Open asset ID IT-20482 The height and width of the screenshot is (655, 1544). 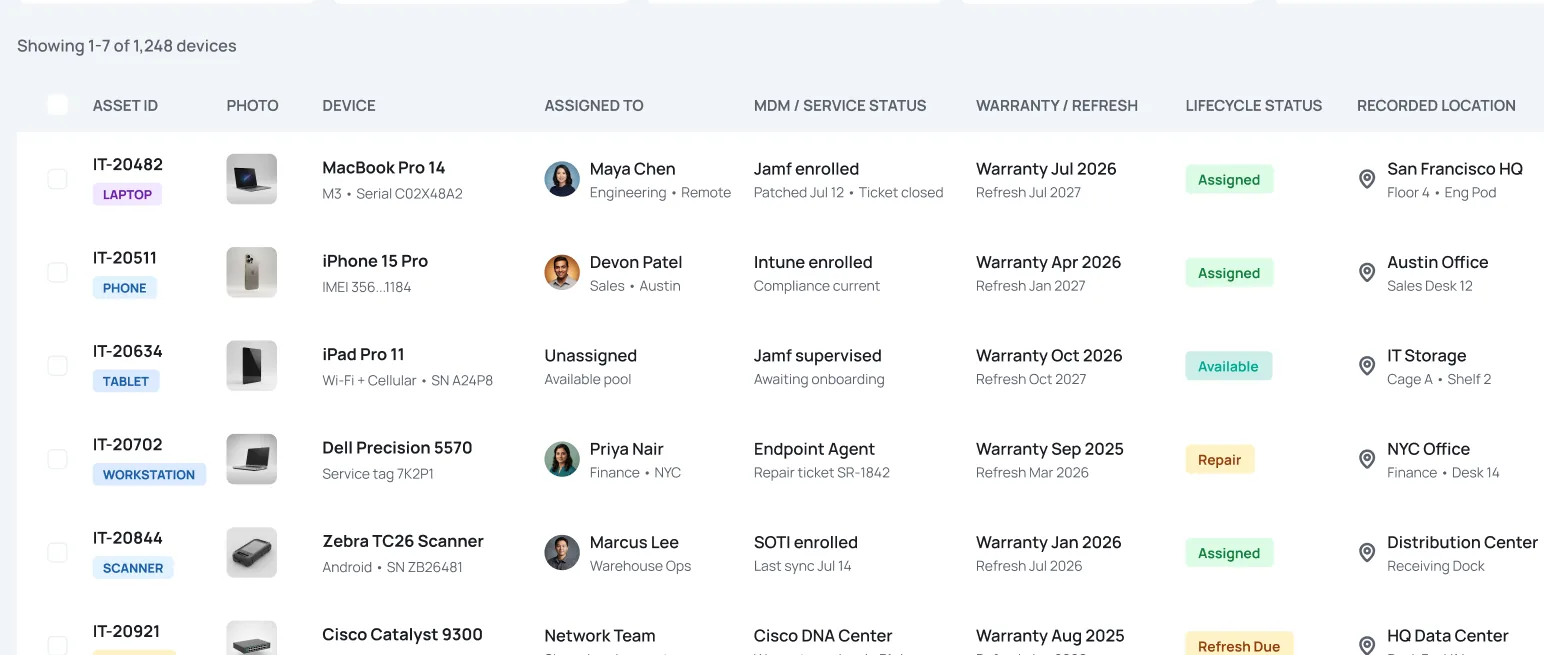[128, 164]
